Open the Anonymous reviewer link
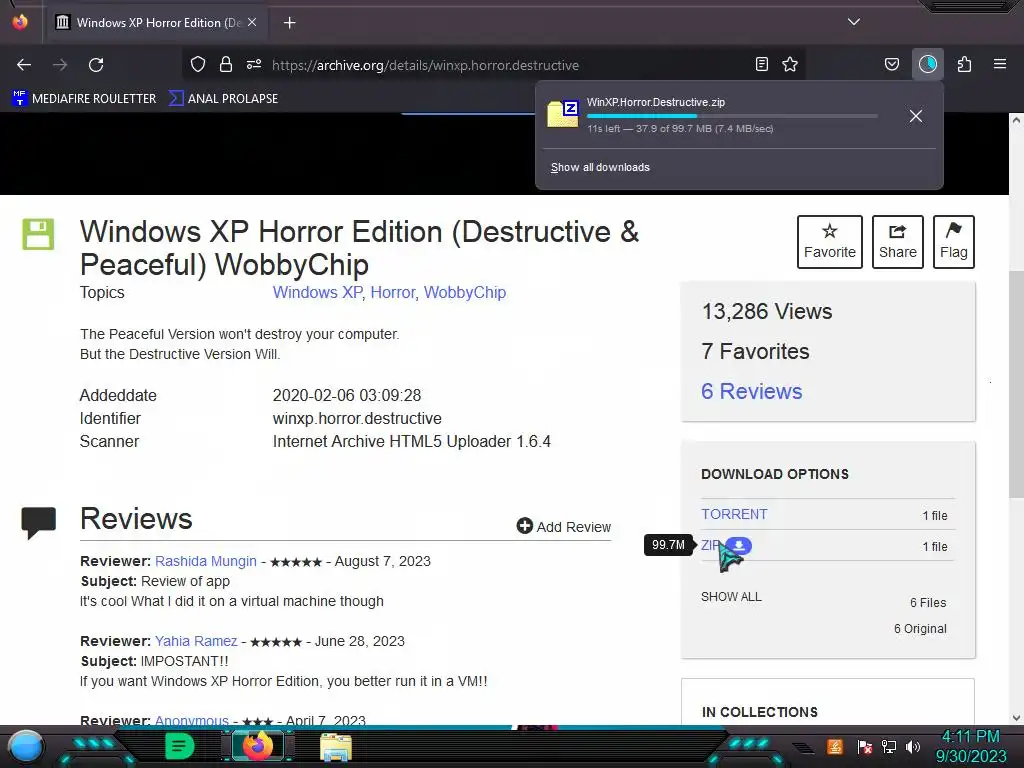Viewport: 1024px width, 768px height. [x=191, y=720]
